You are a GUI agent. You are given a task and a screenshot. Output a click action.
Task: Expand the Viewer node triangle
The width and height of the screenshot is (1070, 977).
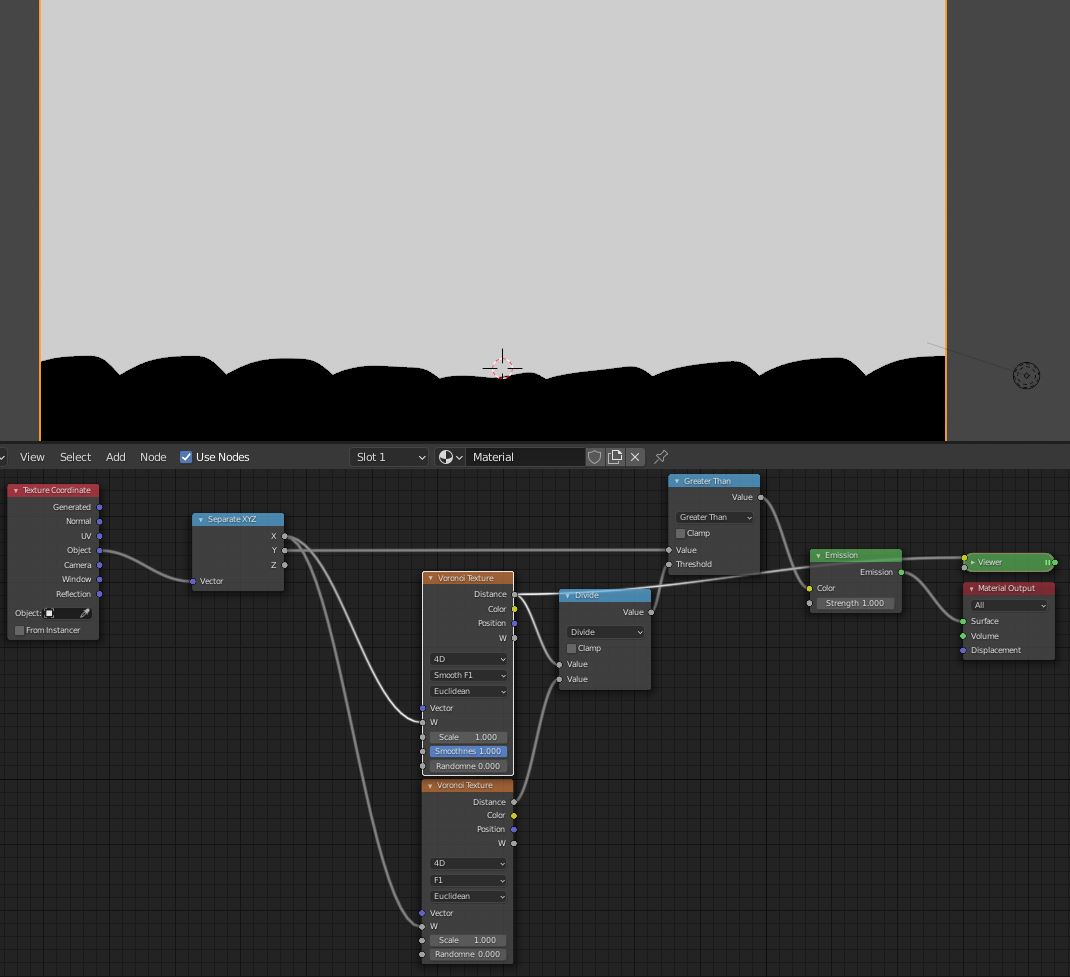tap(973, 563)
